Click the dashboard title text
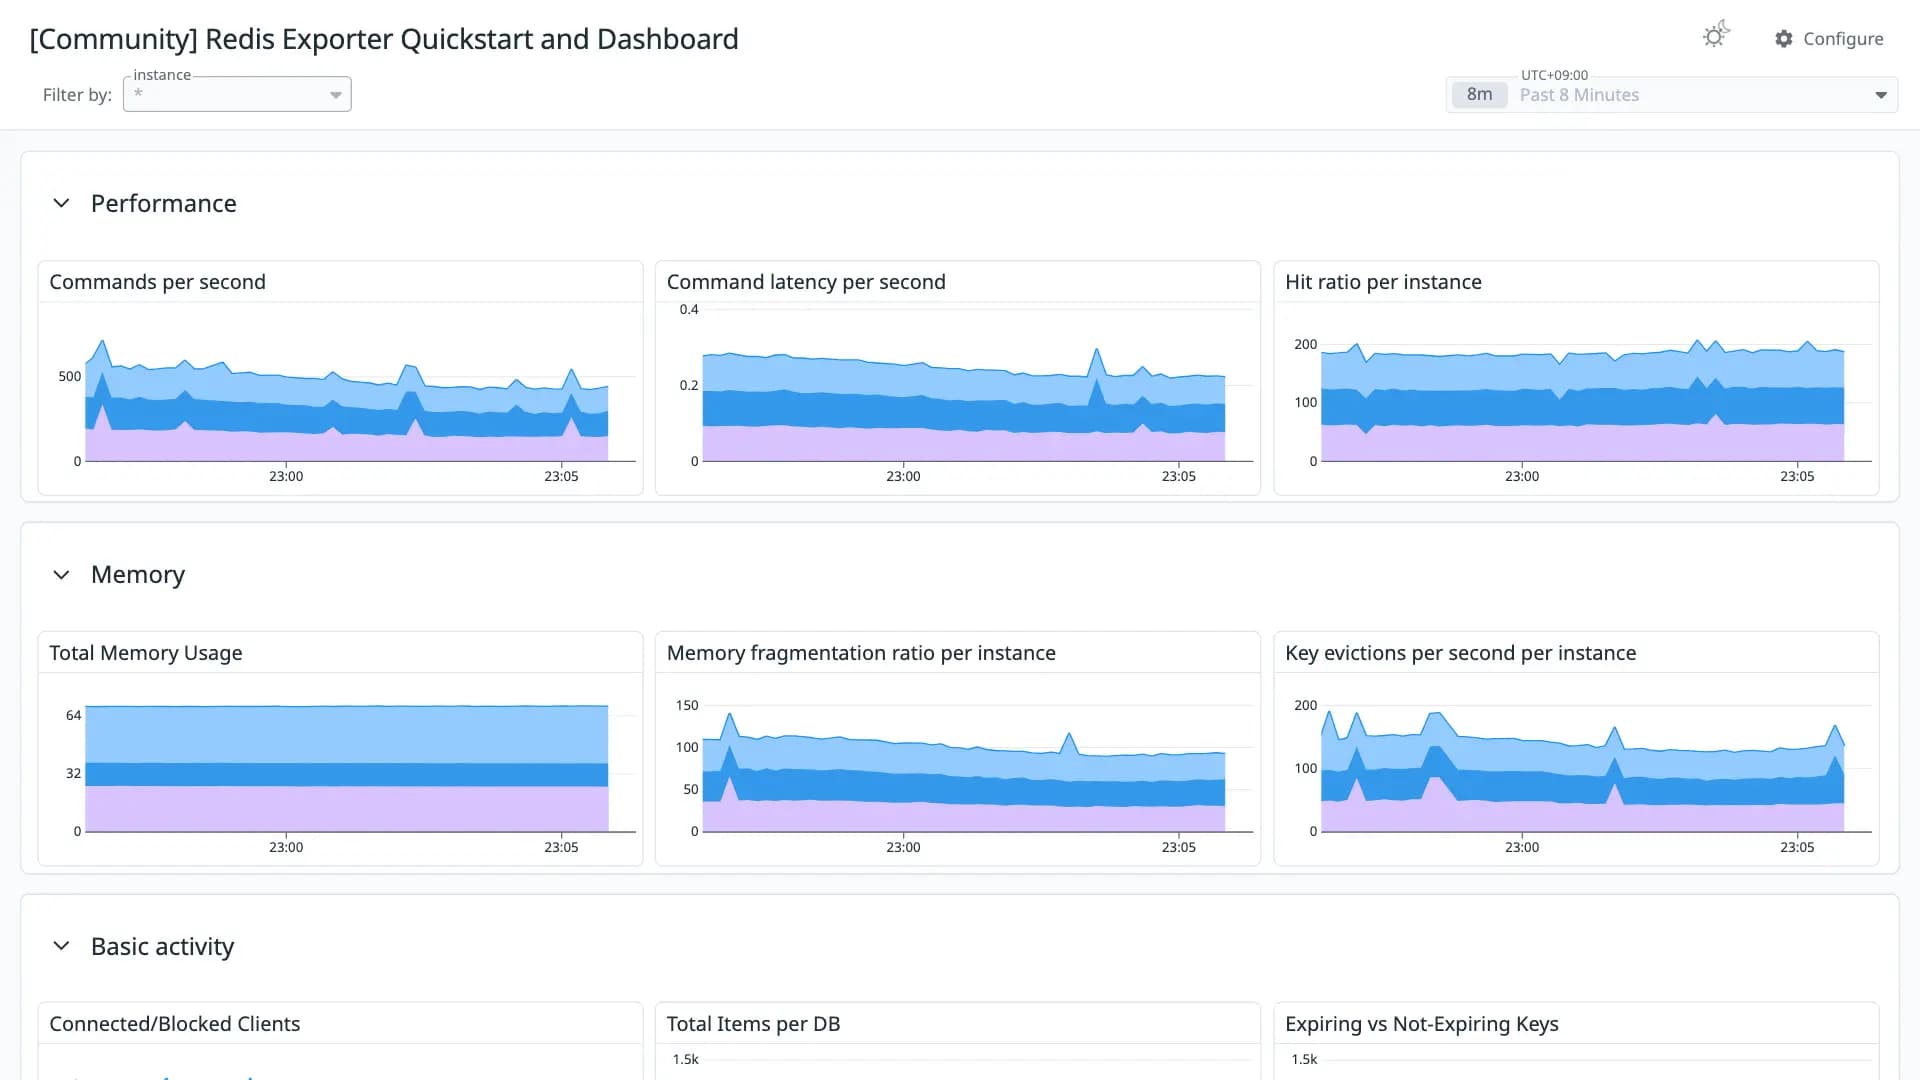 (384, 39)
